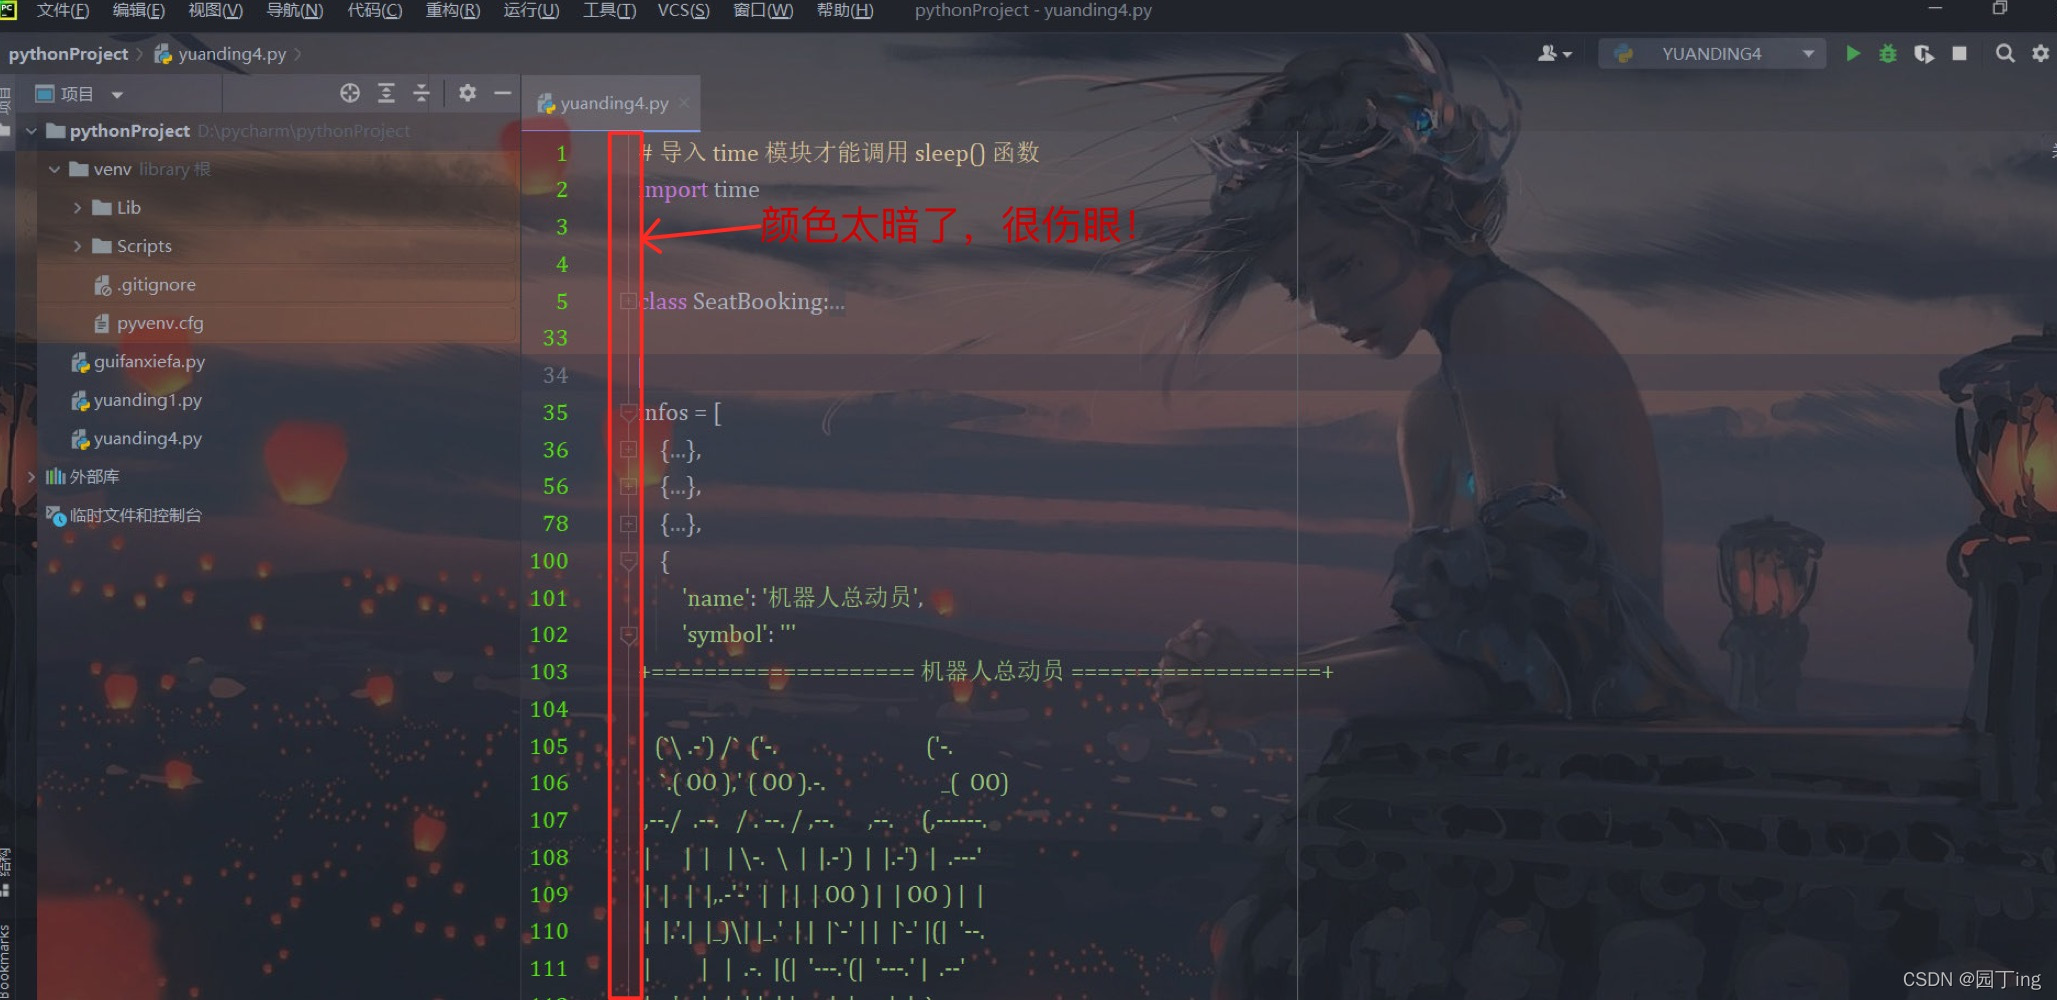Collapse all in project panel

click(421, 93)
